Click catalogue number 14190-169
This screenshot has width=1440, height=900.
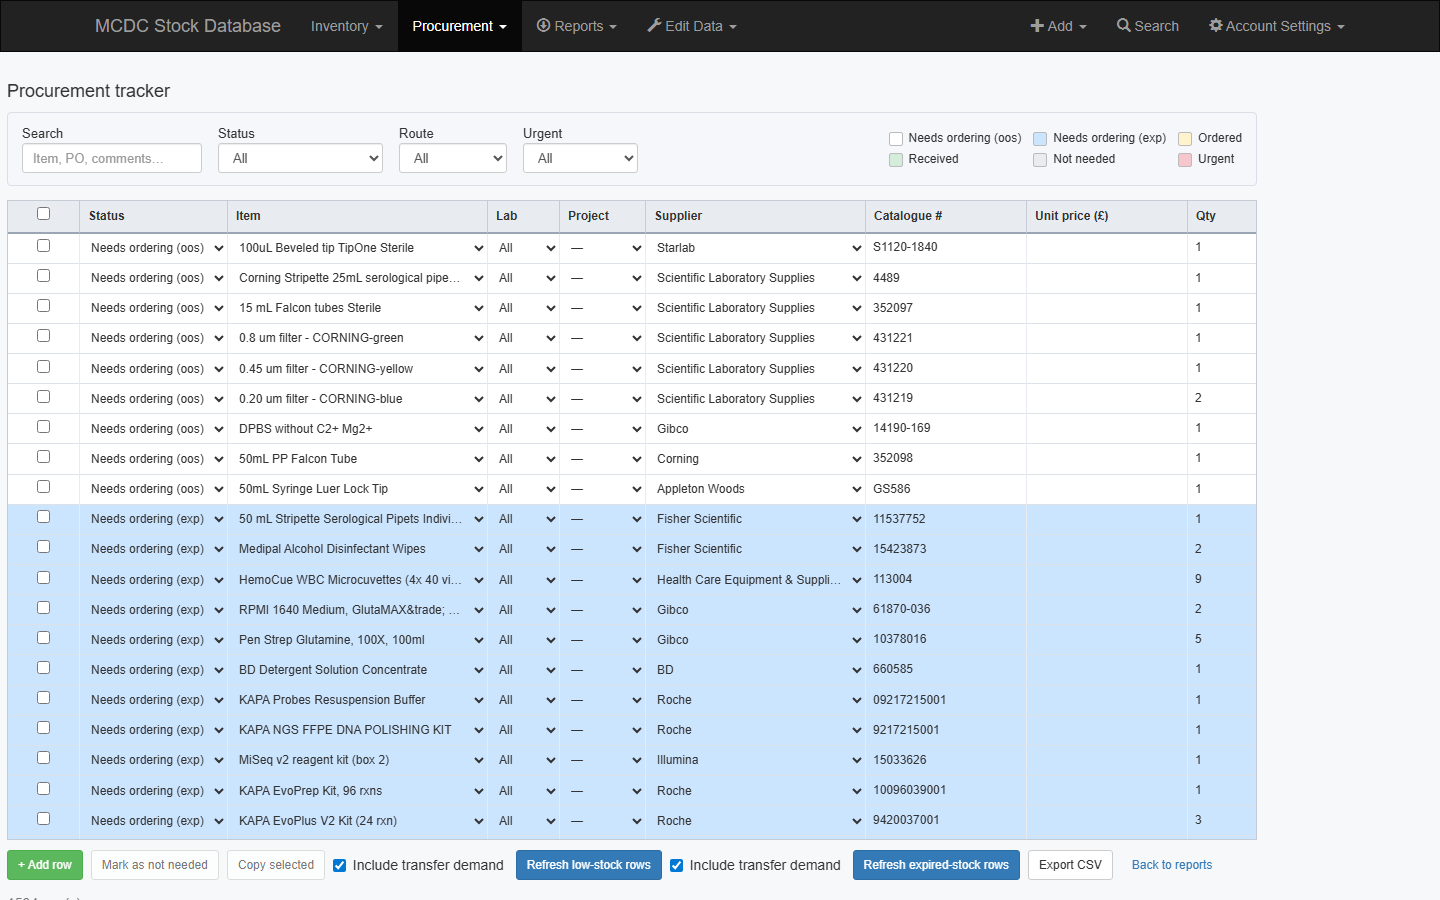(x=902, y=428)
